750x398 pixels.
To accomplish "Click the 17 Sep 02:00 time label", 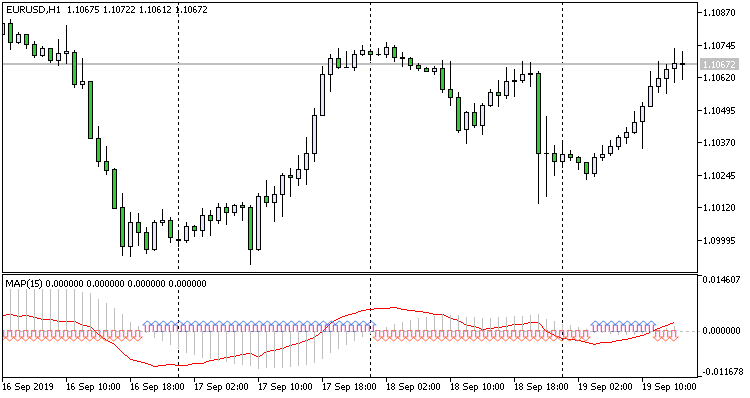I will [221, 387].
